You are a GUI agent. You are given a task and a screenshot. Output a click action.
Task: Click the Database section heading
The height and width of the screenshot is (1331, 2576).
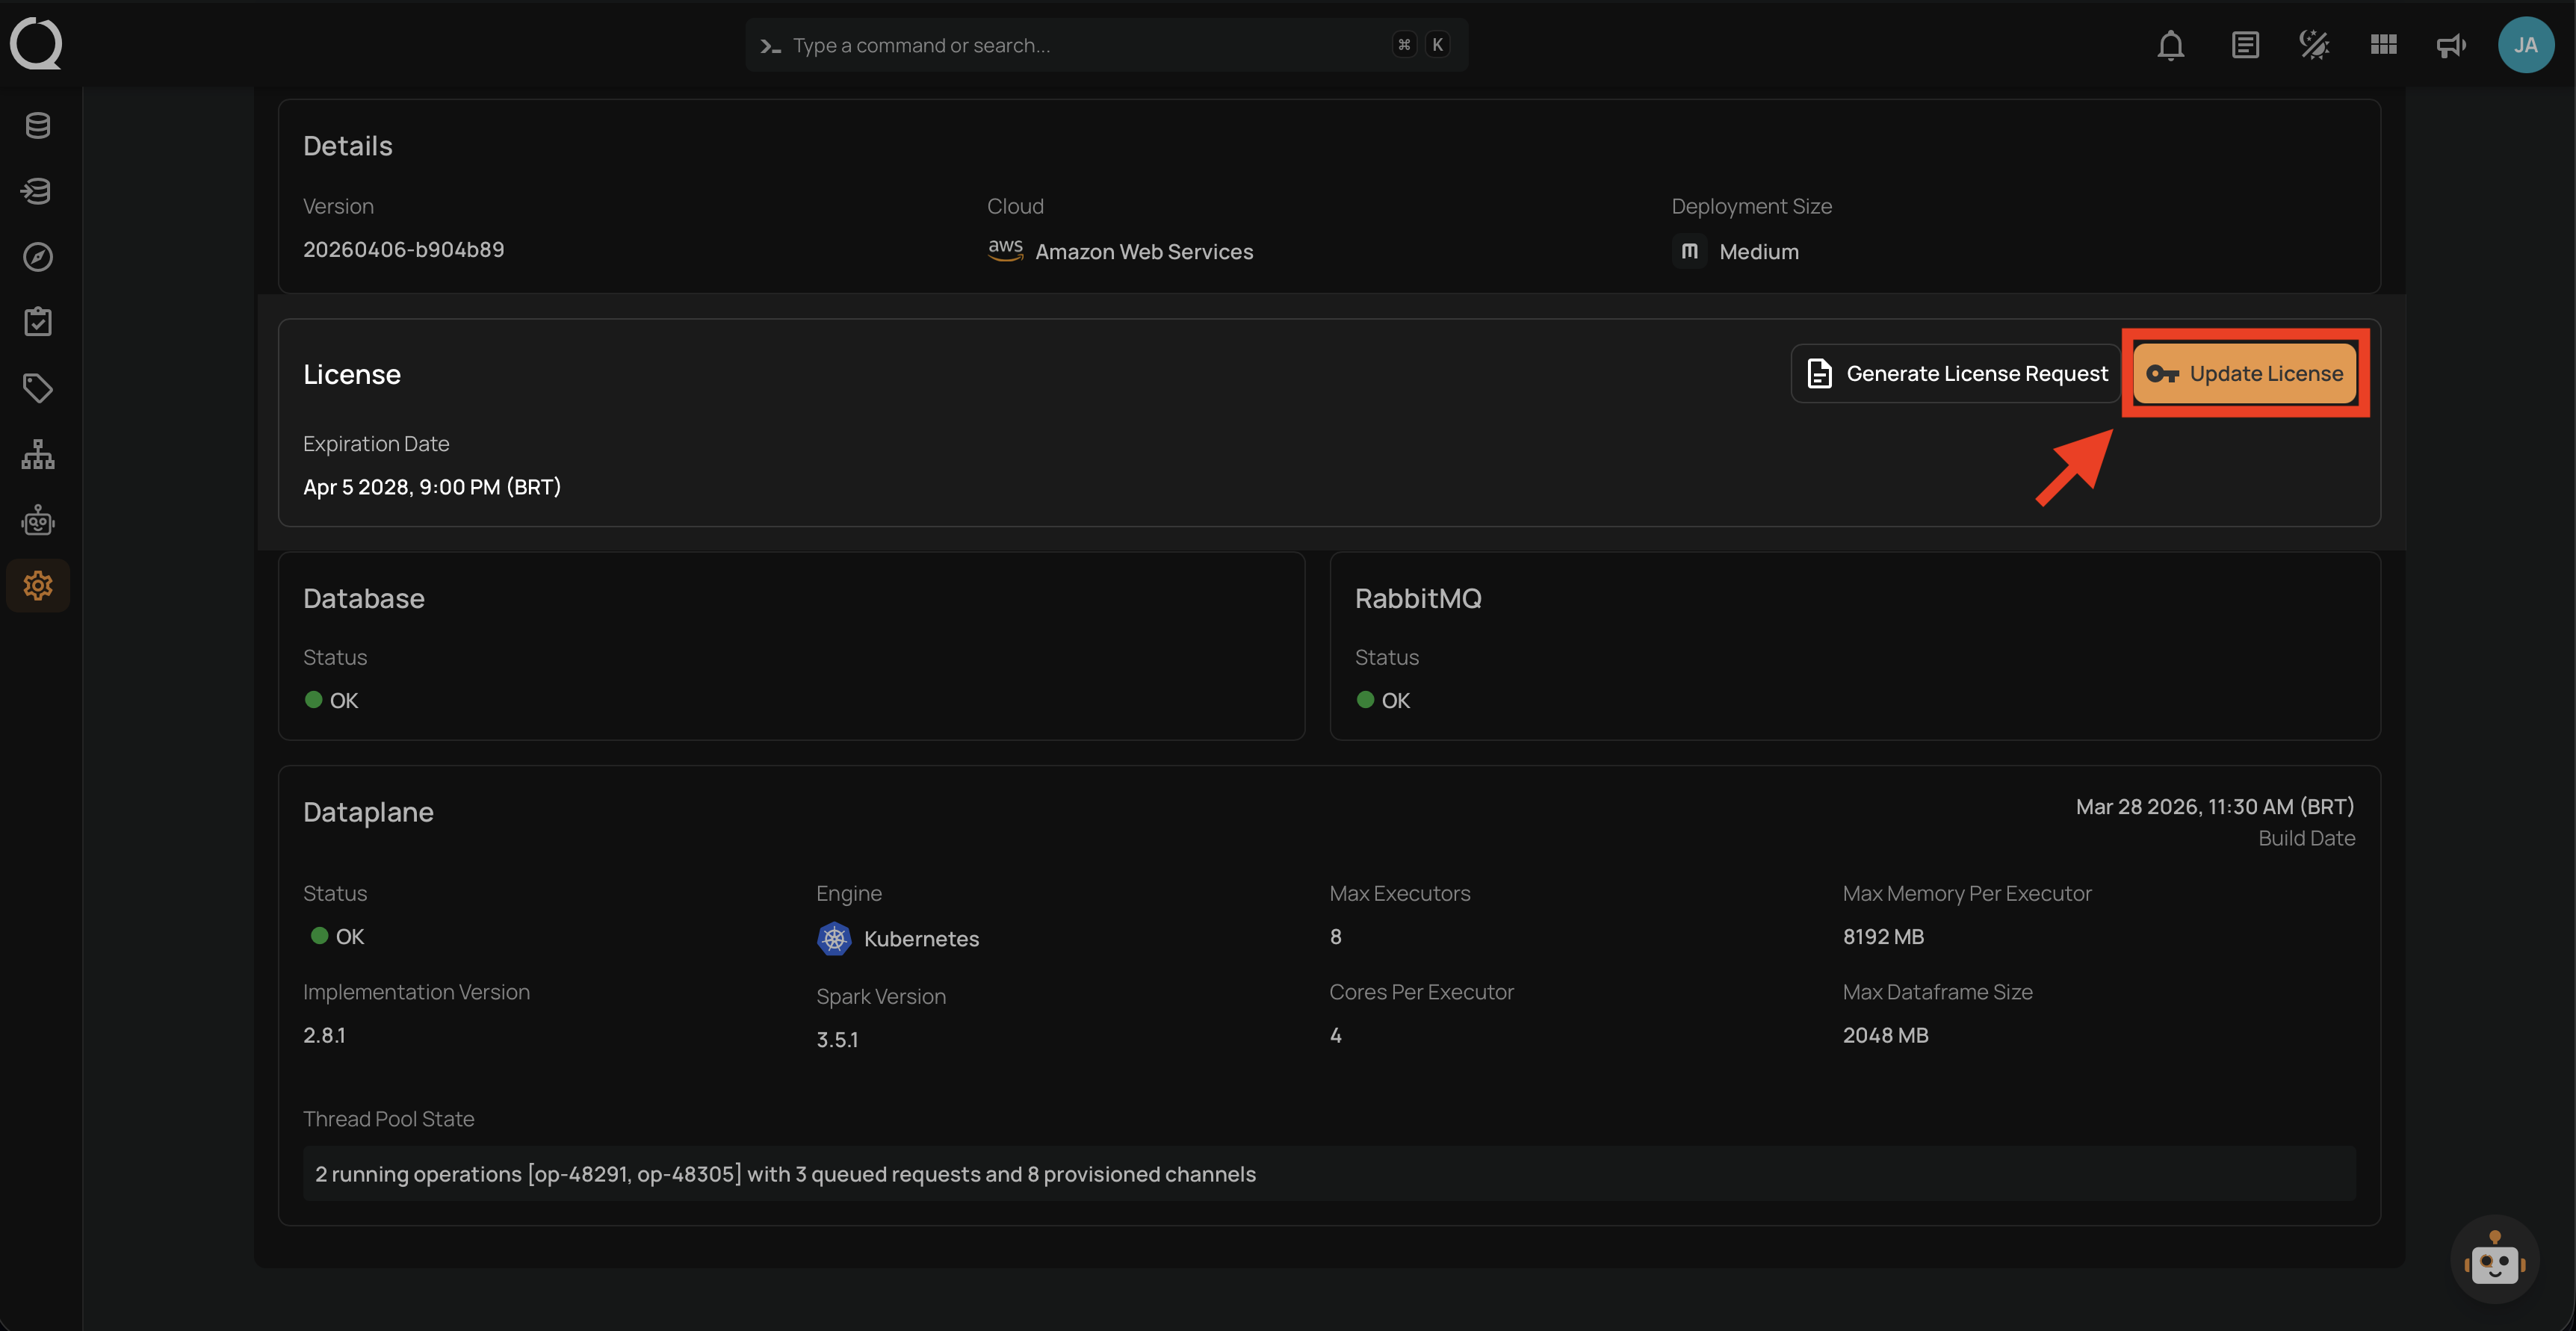[364, 598]
